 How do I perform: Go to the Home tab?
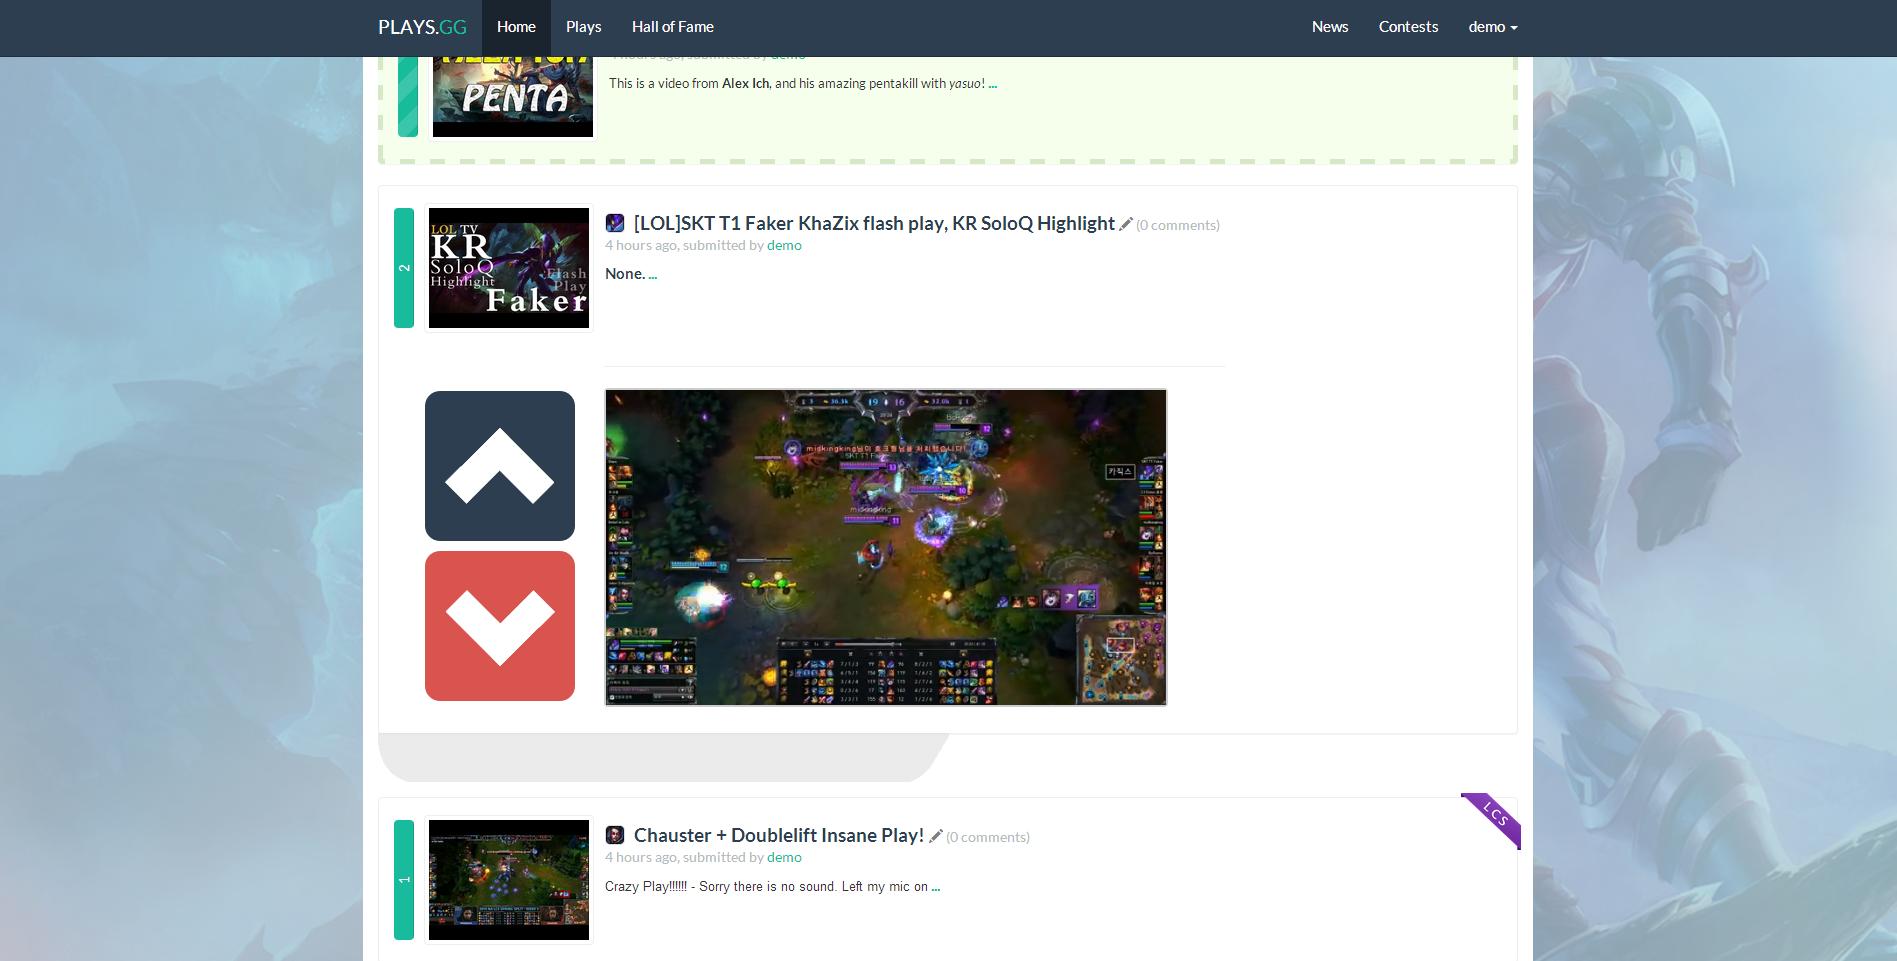point(516,27)
